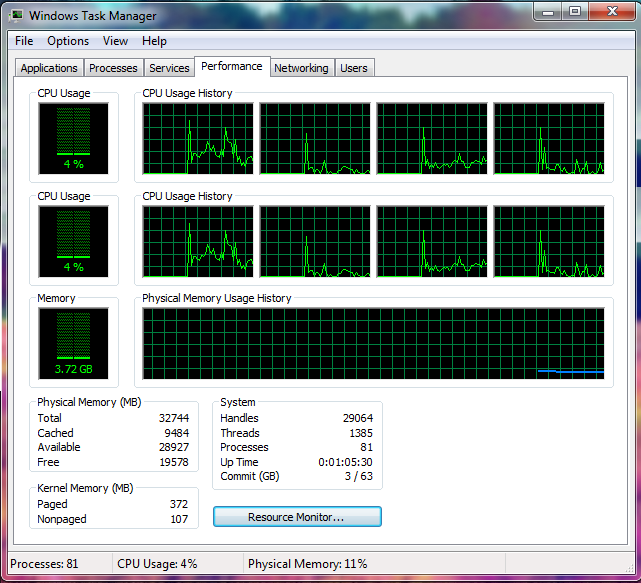Go to the Processes tab
641x583 pixels.
[x=113, y=68]
